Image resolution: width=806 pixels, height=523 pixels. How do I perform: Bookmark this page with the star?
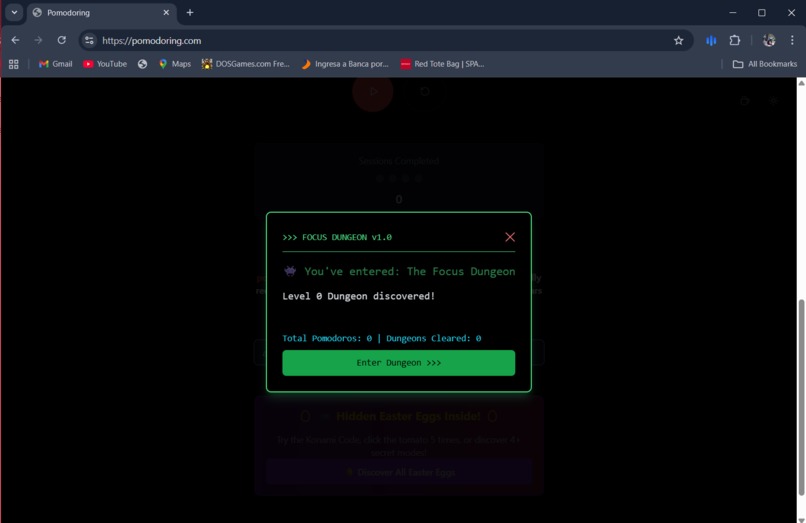[x=679, y=40]
